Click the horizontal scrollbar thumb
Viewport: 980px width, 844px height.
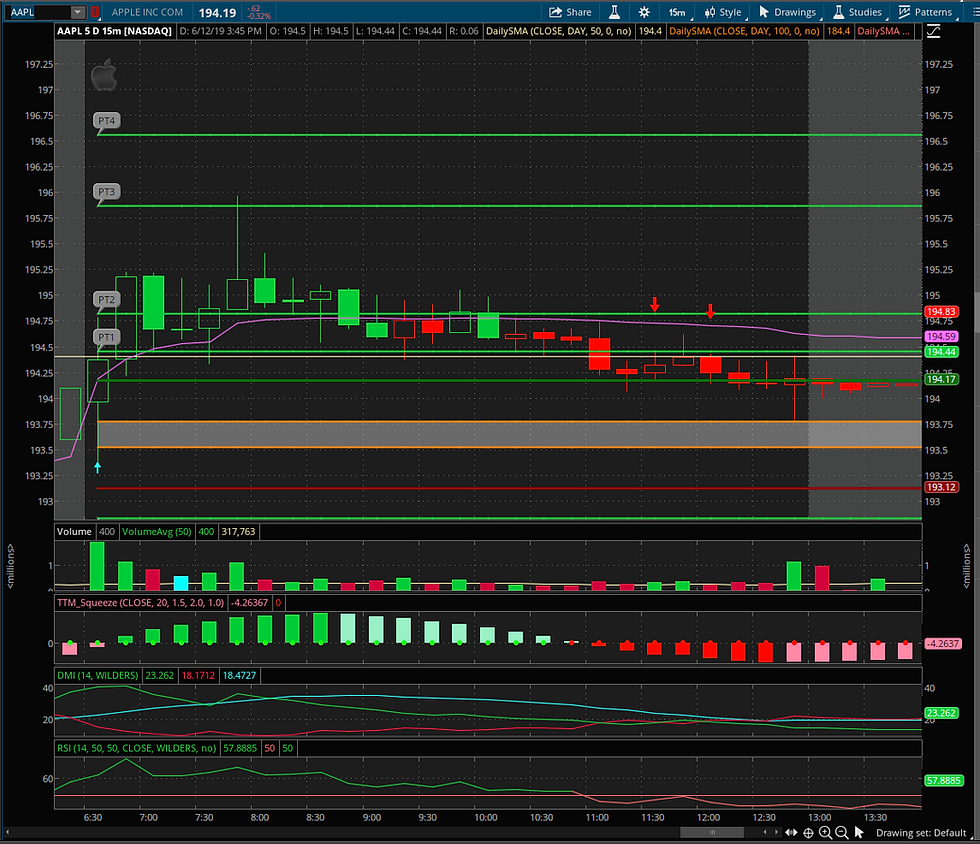pyautogui.click(x=712, y=832)
